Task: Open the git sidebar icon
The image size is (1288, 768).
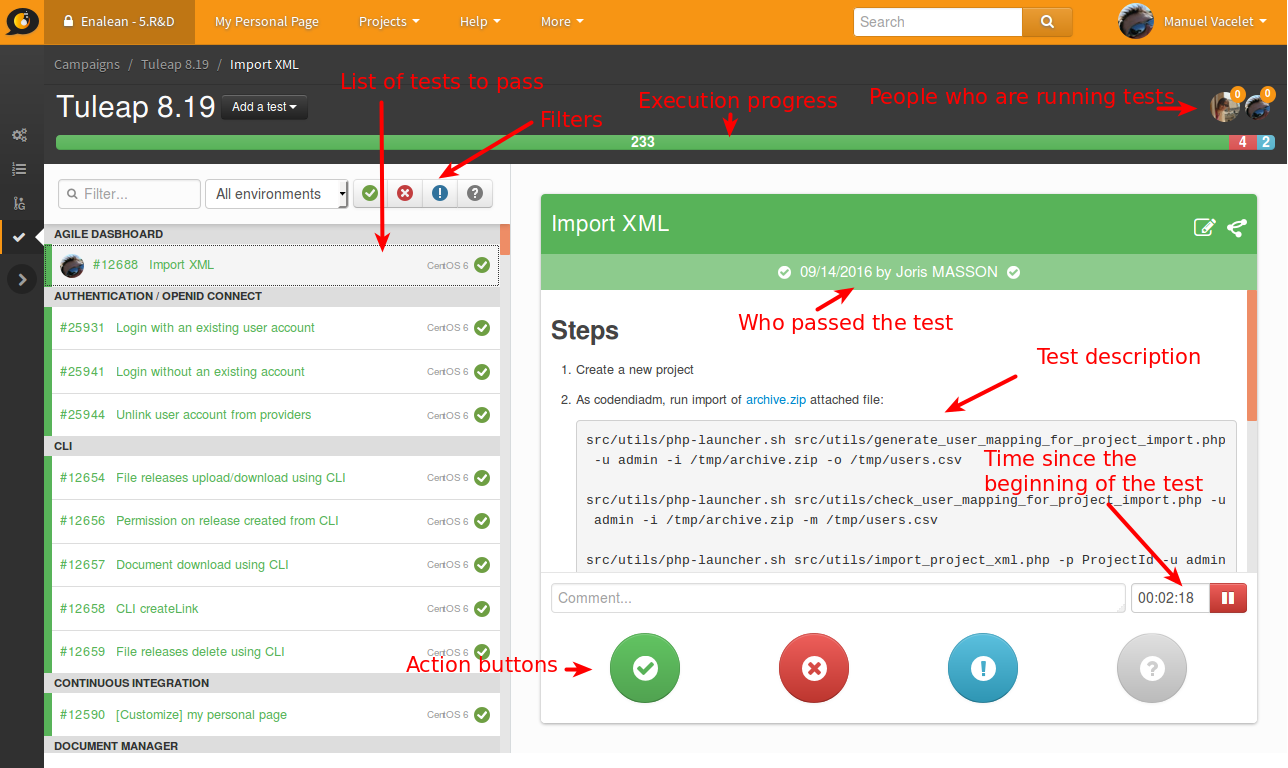Action: 19,203
